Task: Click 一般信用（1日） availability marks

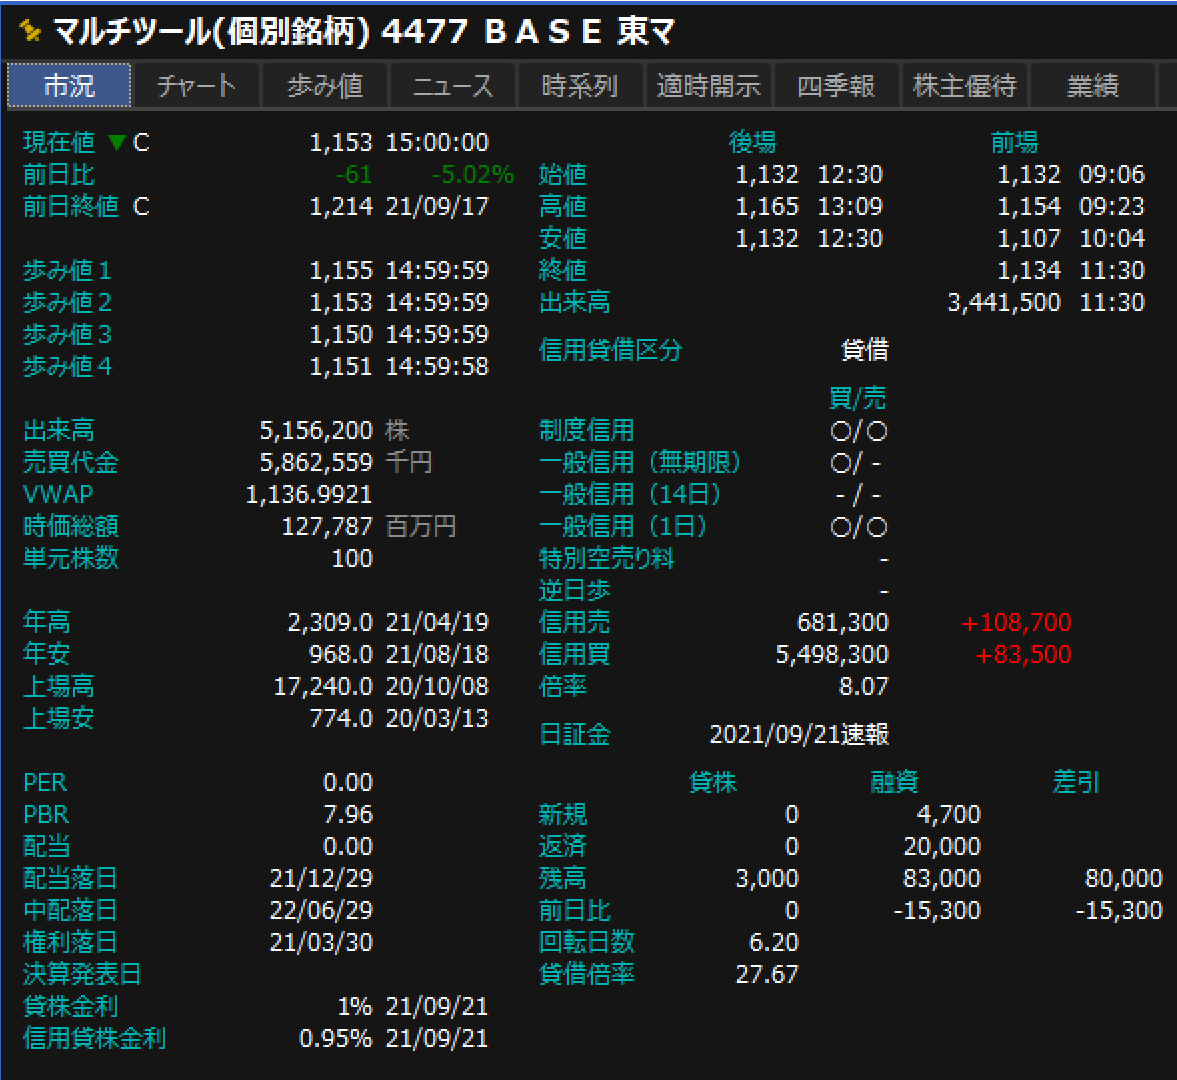Action: [859, 527]
